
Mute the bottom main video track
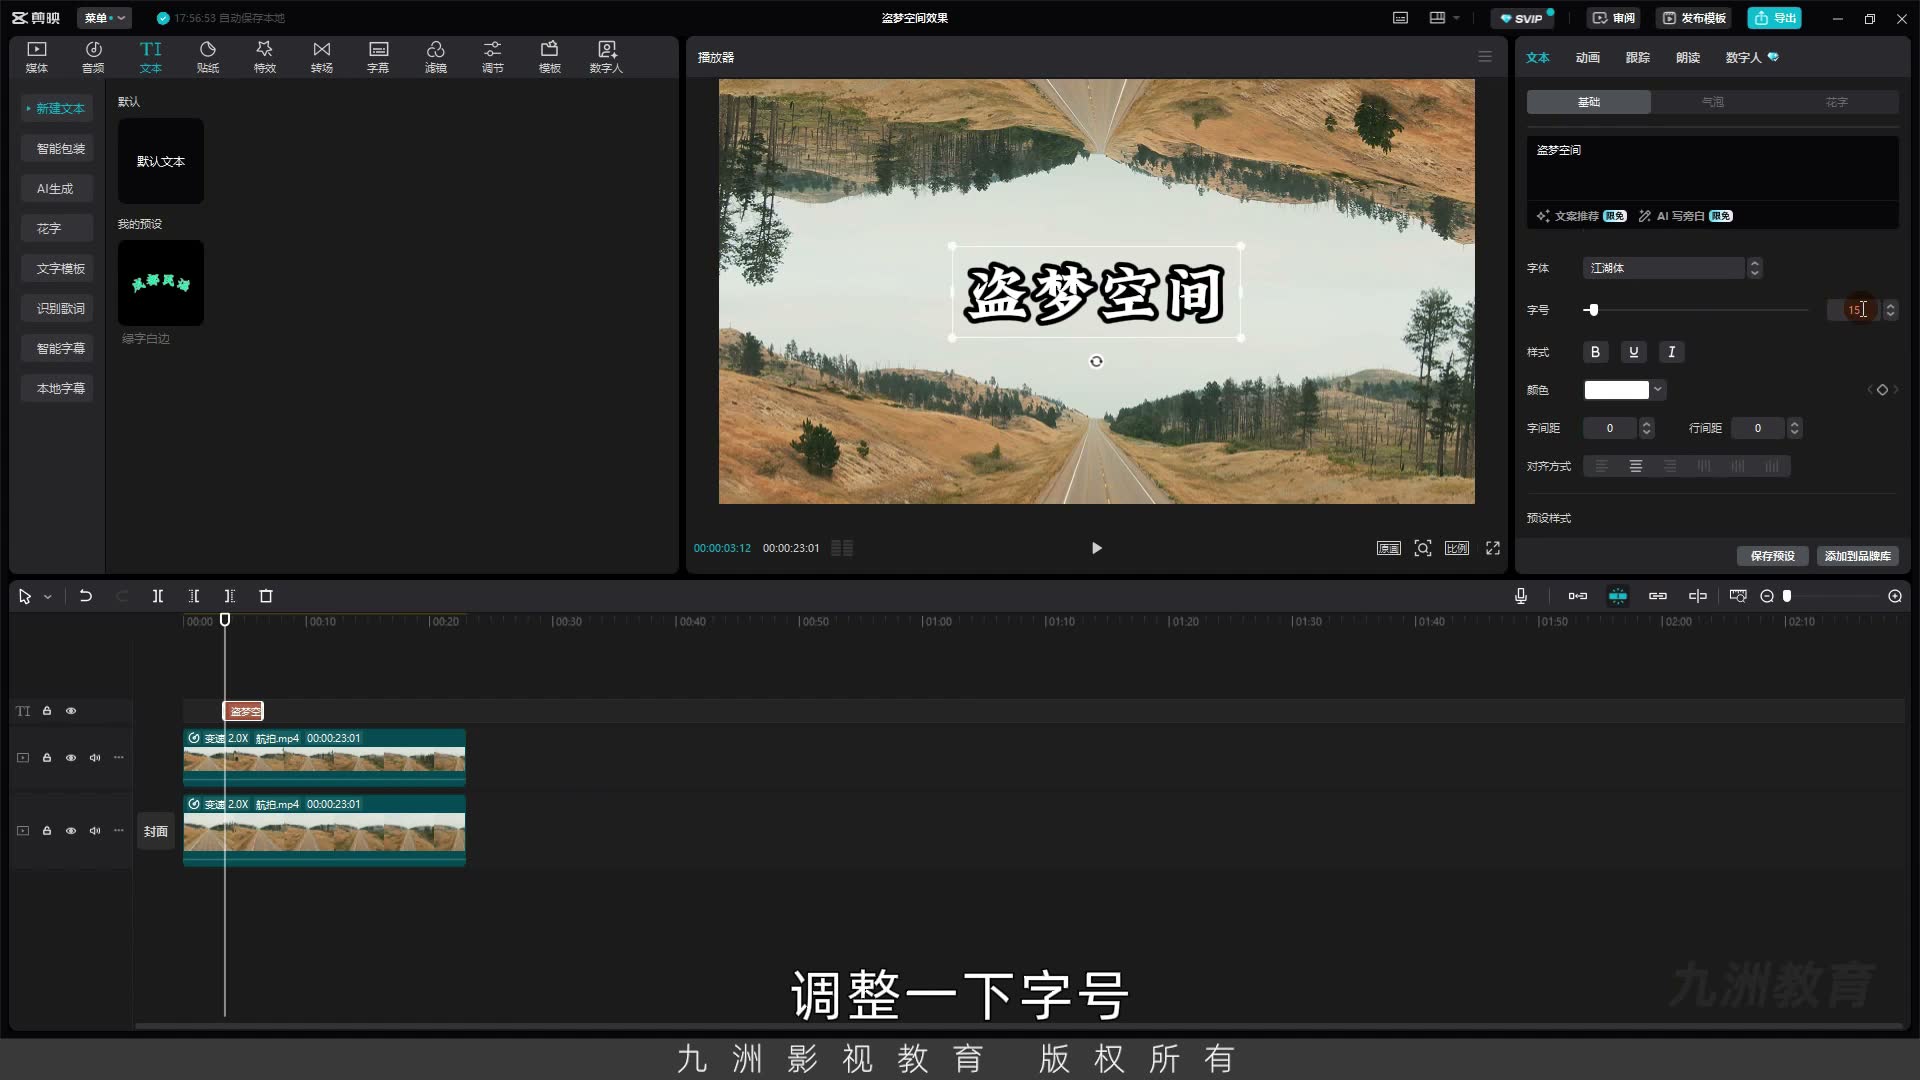[95, 831]
